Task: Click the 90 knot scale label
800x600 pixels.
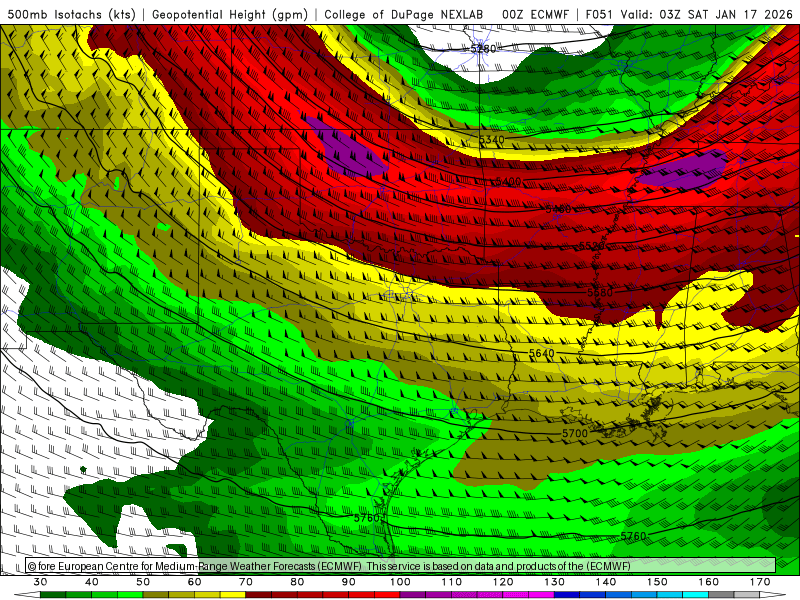Action: (x=348, y=582)
